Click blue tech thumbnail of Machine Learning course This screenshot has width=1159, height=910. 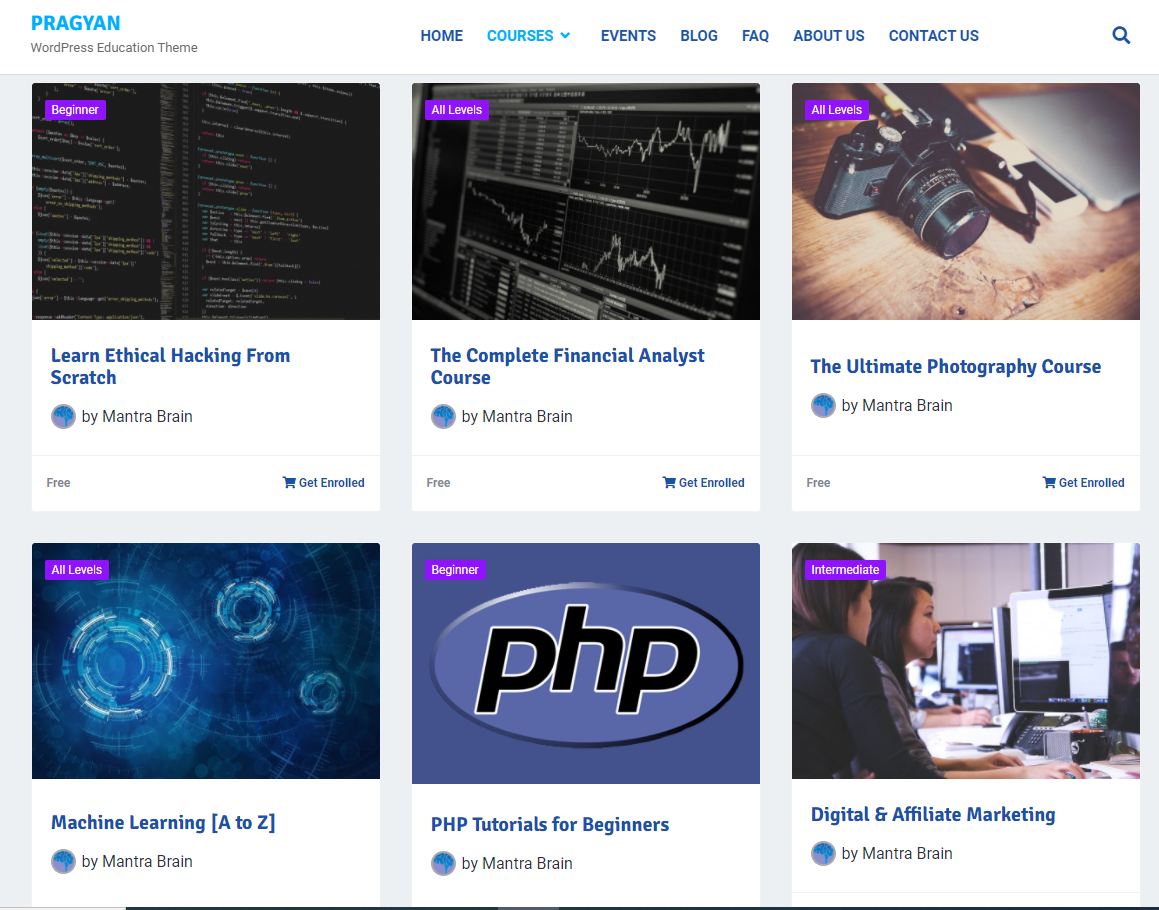(205, 661)
